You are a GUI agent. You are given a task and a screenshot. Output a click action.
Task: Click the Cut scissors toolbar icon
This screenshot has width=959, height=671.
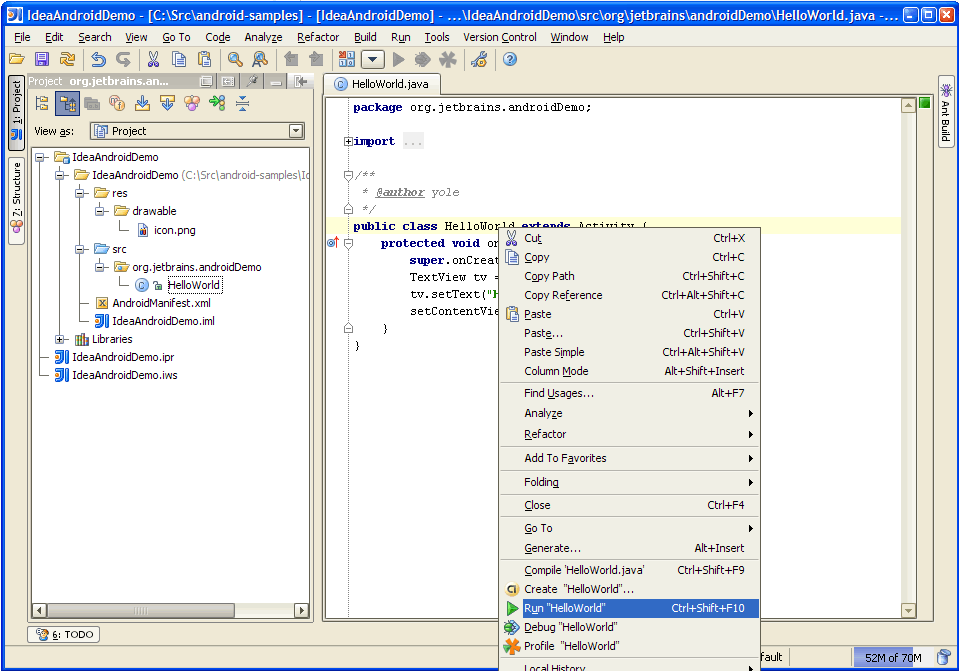coord(153,60)
